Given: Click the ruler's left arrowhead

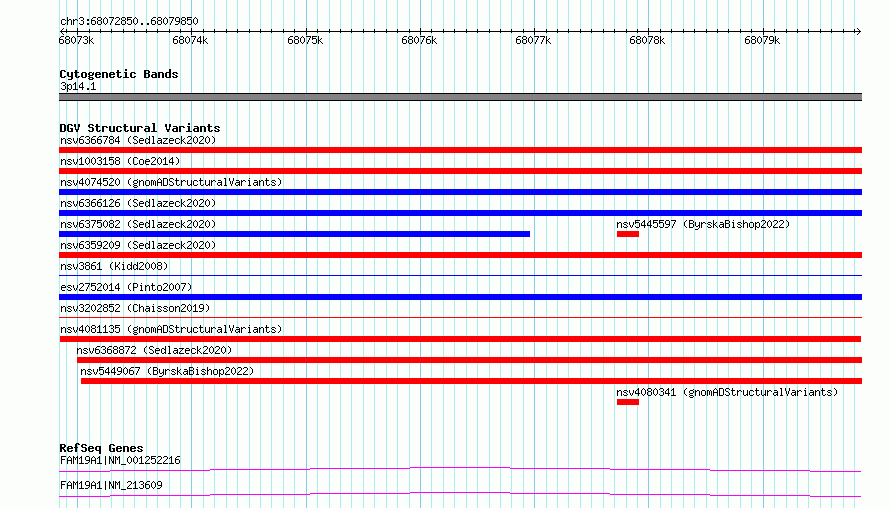Looking at the screenshot, I should (x=63, y=31).
